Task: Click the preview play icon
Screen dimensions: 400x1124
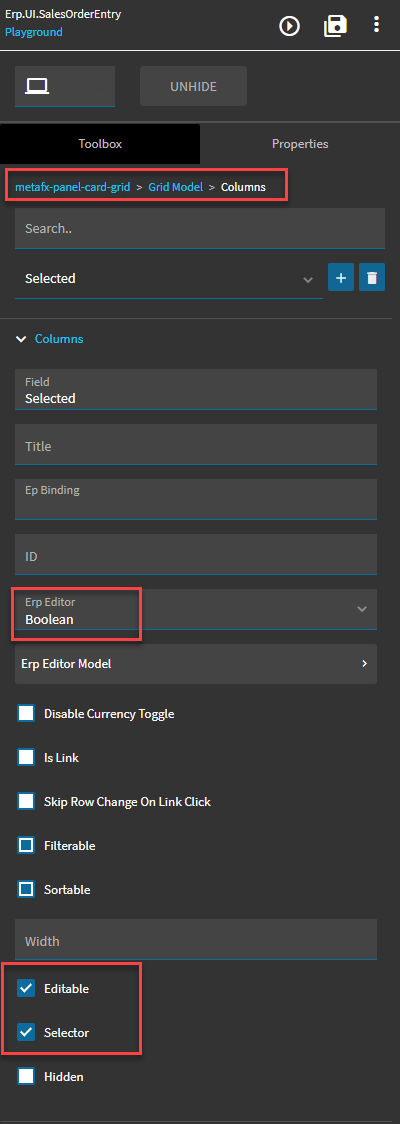Action: [x=289, y=27]
